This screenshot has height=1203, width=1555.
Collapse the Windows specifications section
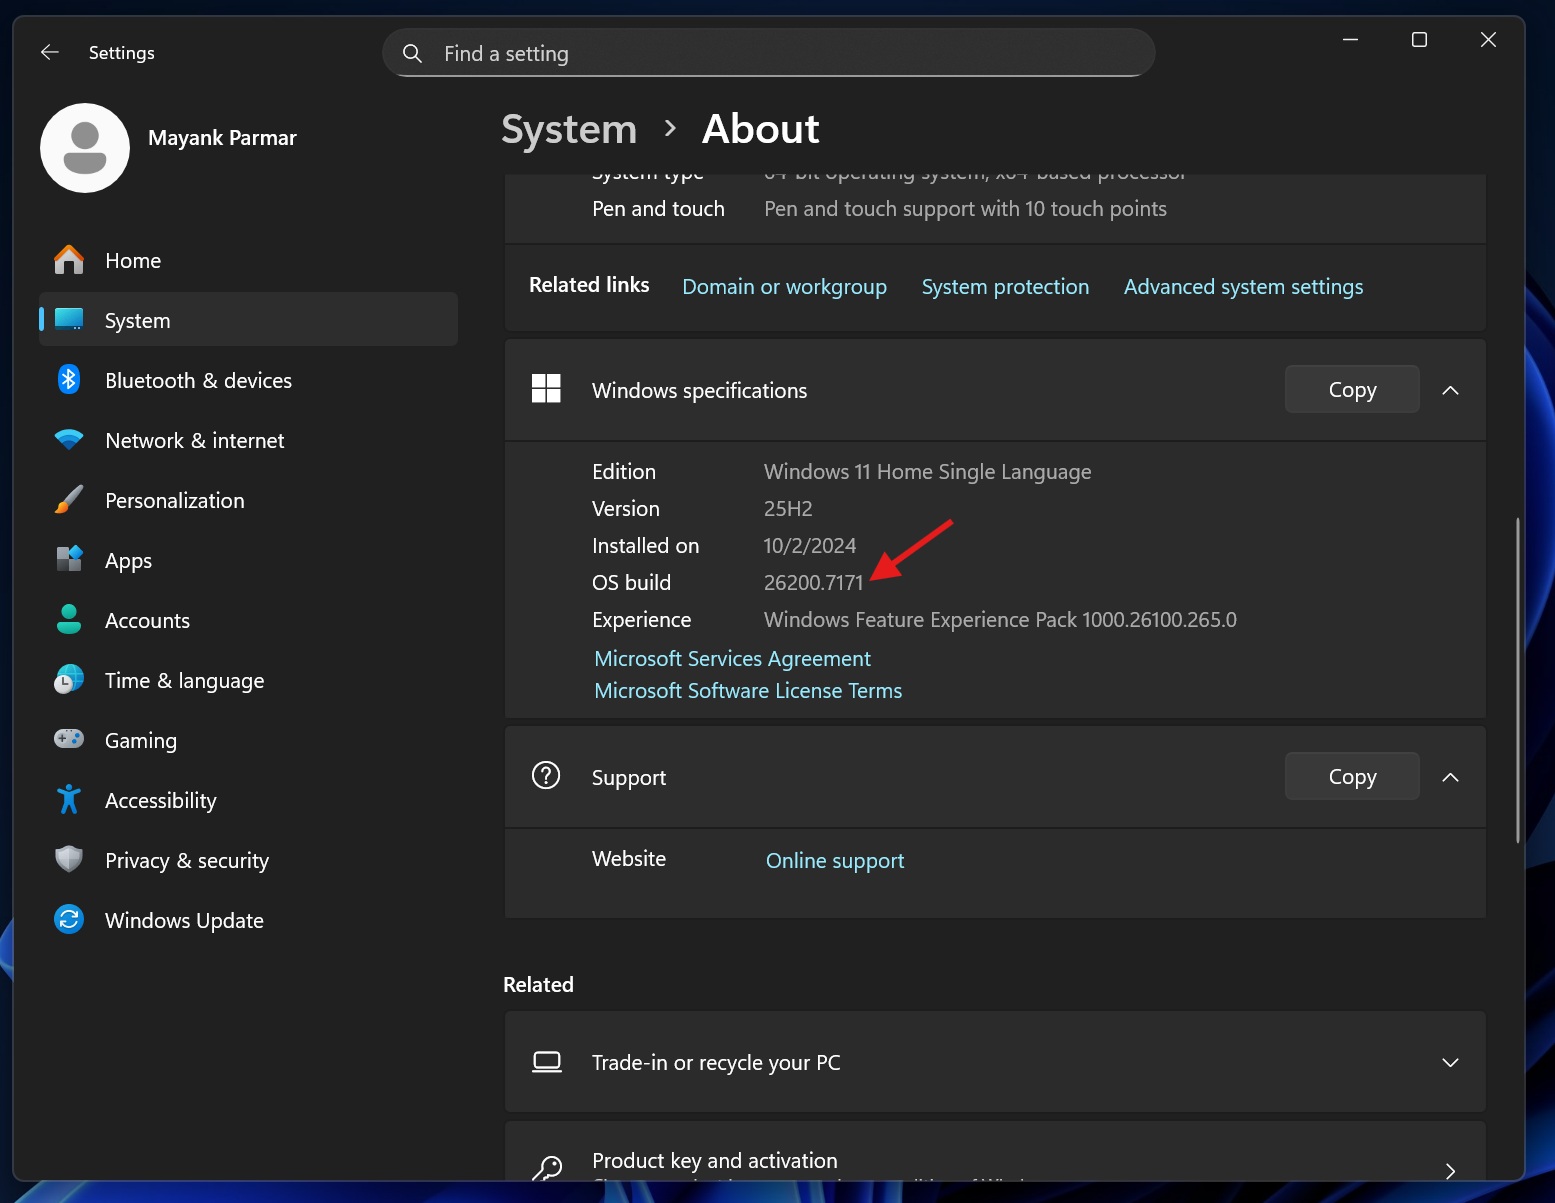[1450, 390]
